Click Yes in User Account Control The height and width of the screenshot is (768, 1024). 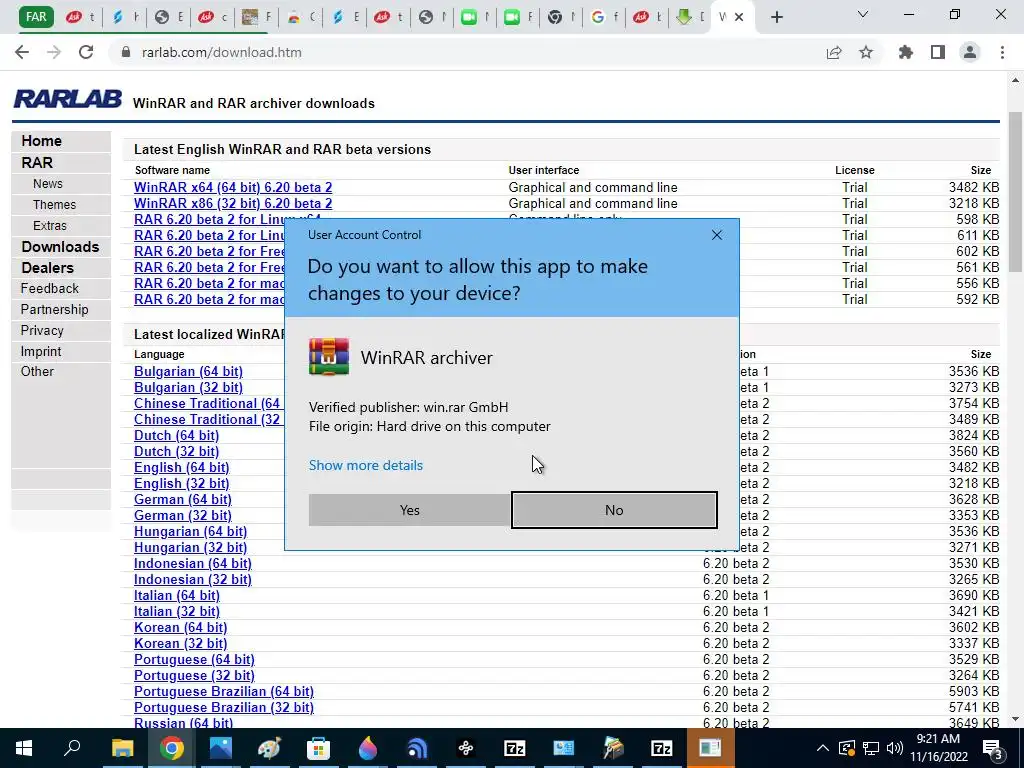[409, 510]
